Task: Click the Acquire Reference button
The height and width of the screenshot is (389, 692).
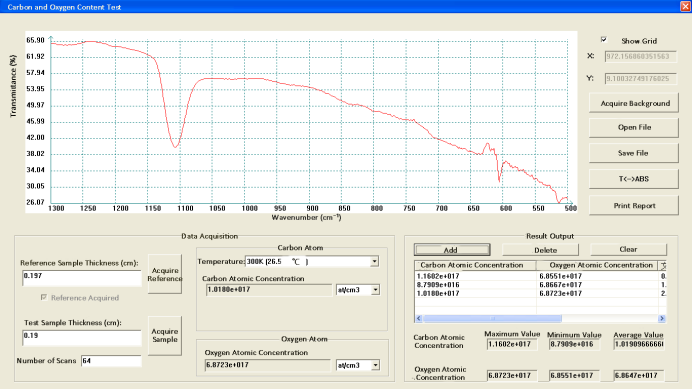Action: tap(165, 274)
